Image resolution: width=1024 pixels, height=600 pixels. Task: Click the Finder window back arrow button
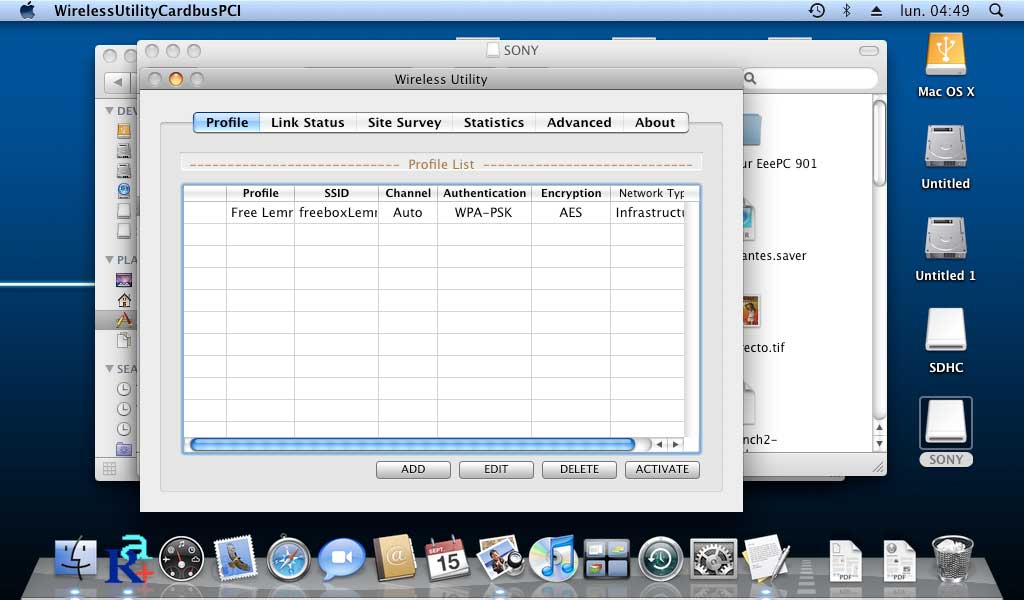118,82
